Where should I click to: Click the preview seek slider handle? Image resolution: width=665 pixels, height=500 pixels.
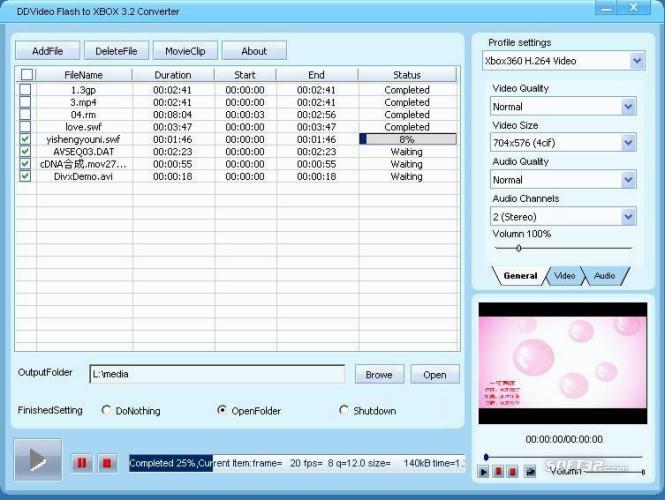(x=486, y=457)
